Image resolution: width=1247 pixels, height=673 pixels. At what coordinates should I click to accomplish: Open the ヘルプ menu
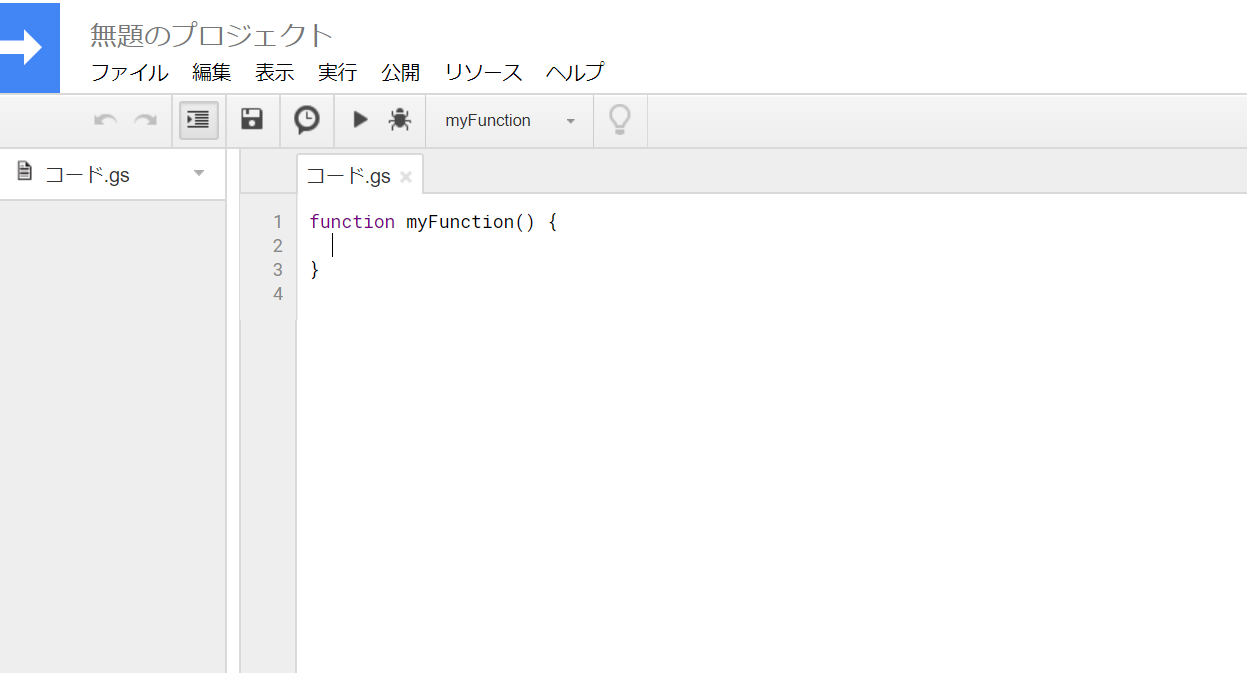point(575,72)
